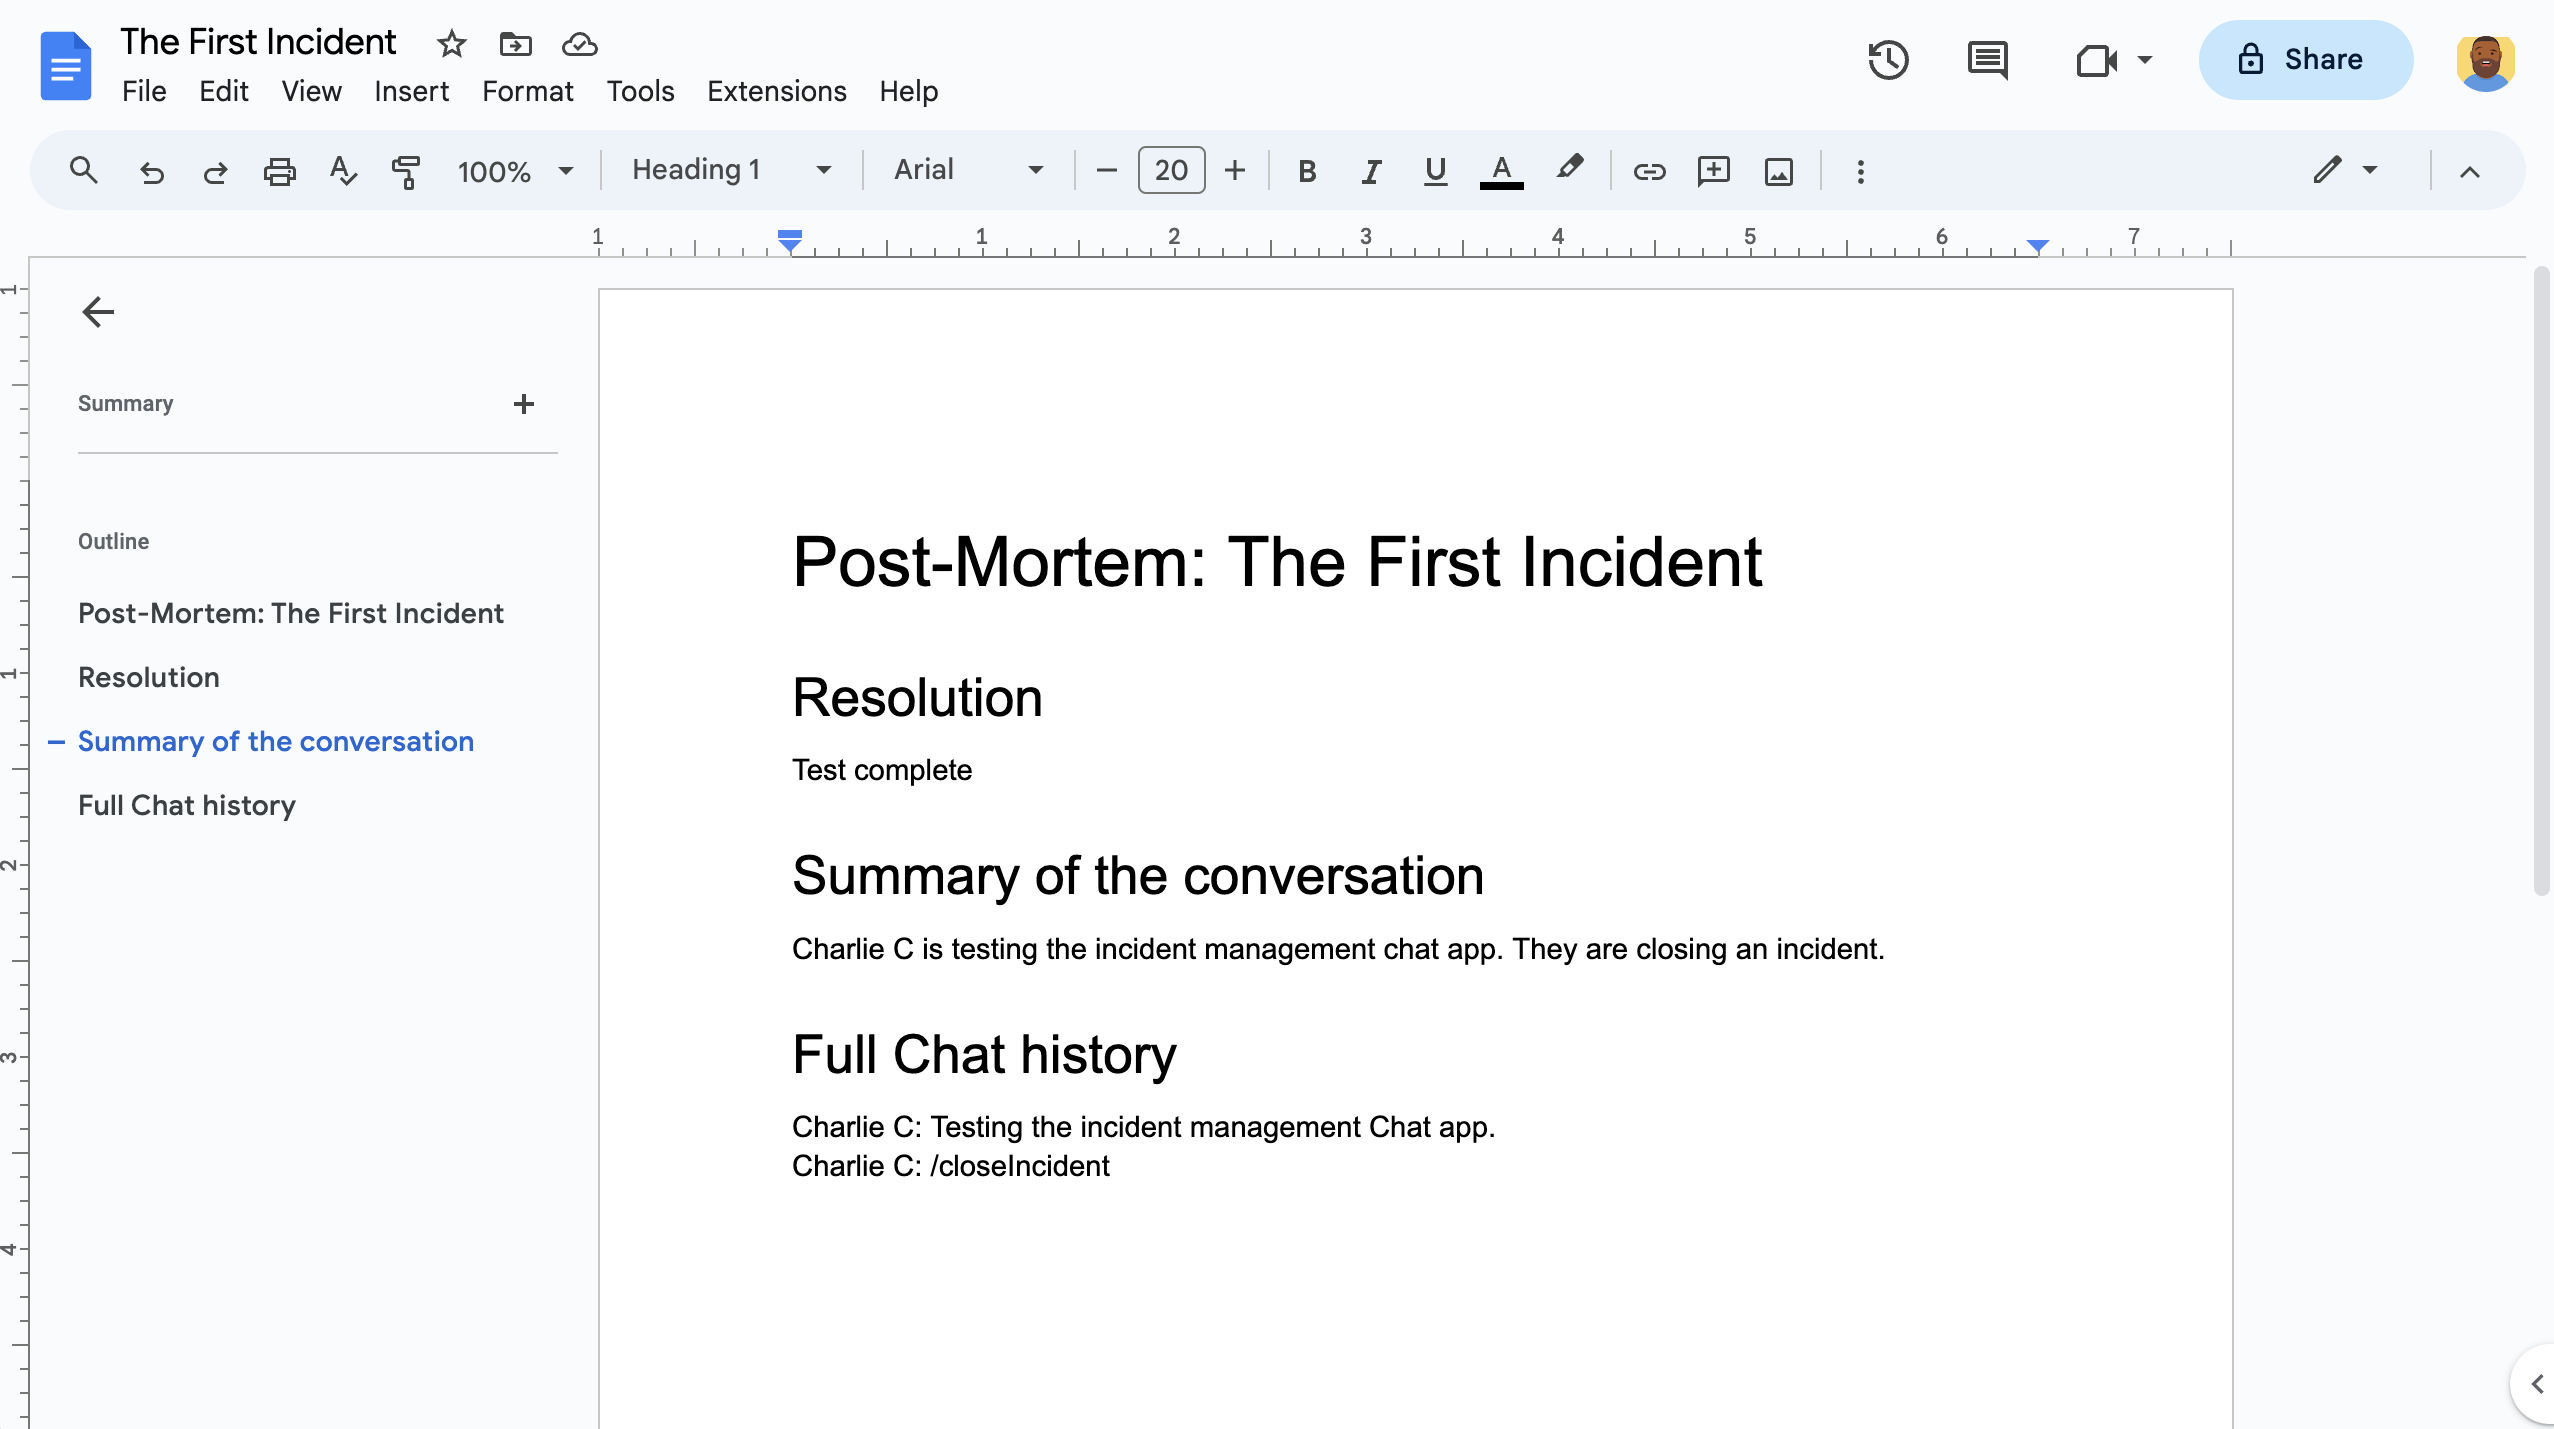Image resolution: width=2554 pixels, height=1429 pixels.
Task: Toggle the paint format tool
Action: pyautogui.click(x=407, y=170)
